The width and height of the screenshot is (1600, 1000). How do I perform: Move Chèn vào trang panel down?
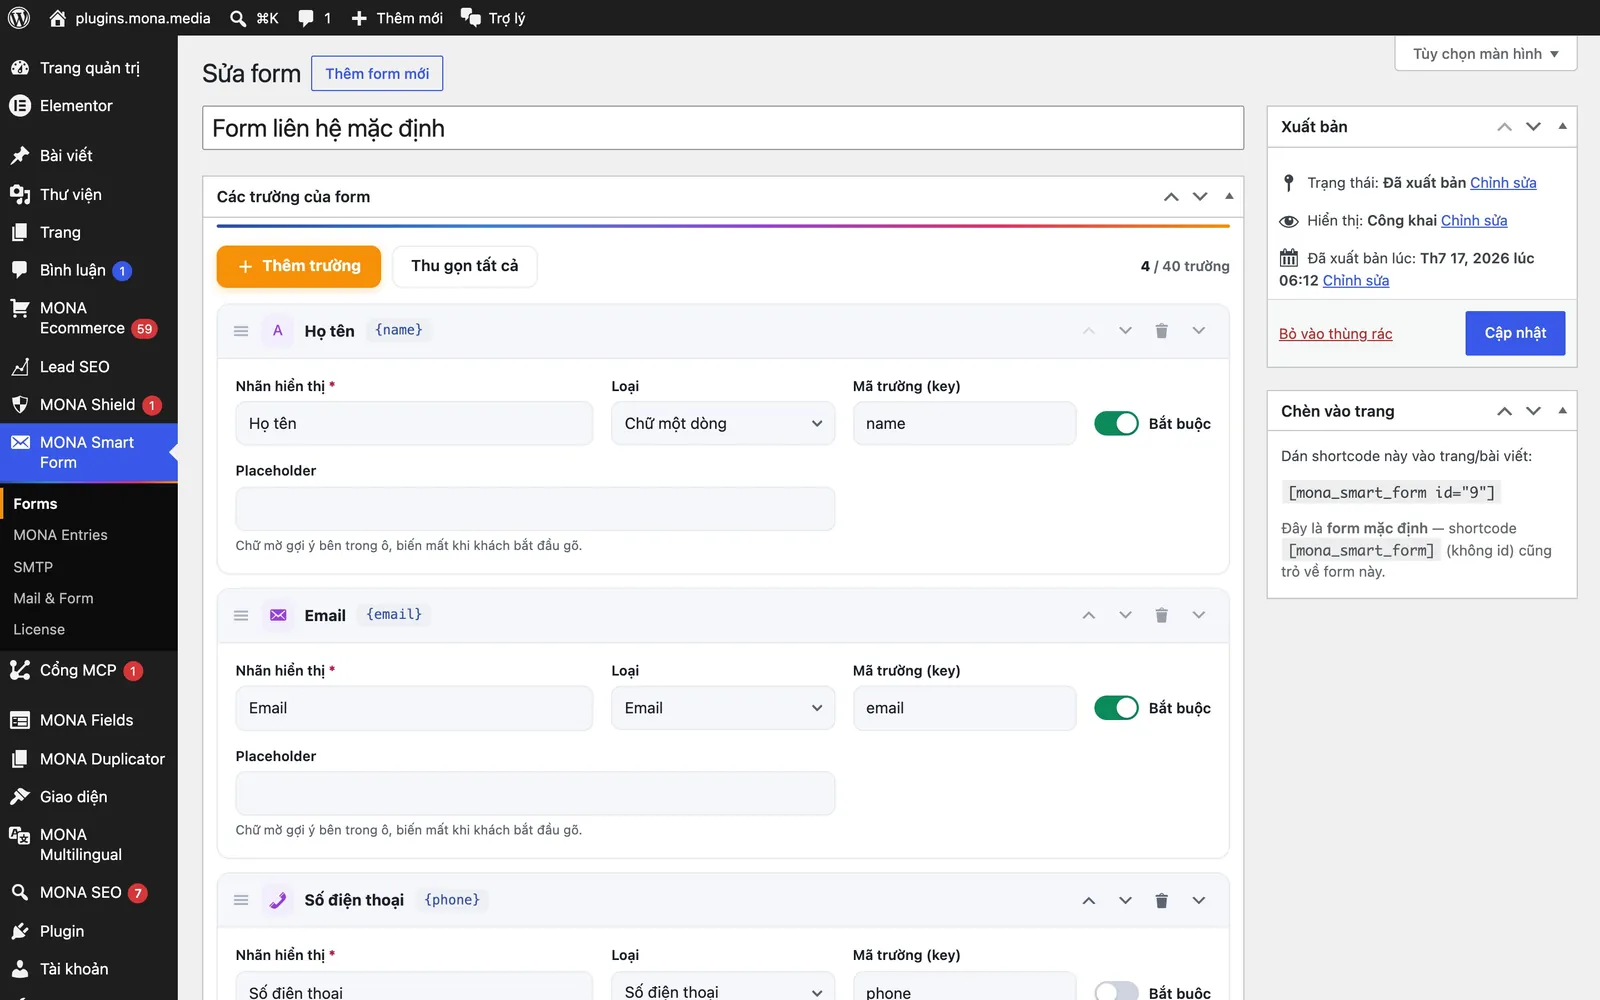pos(1533,411)
